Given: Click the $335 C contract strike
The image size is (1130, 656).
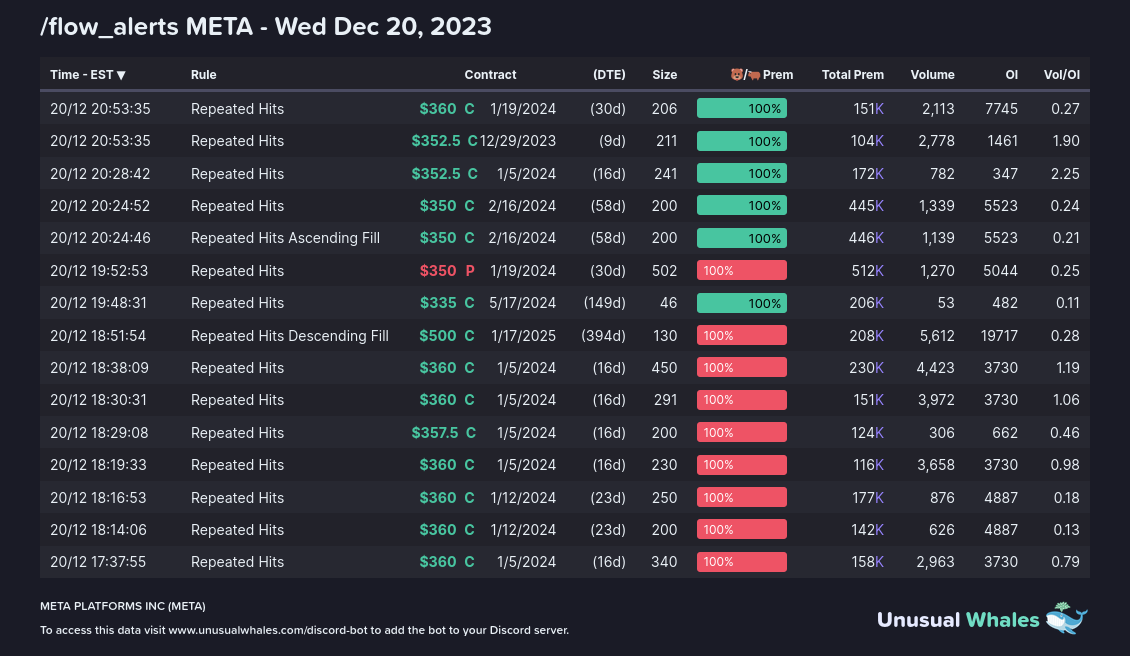Looking at the screenshot, I should (x=447, y=303).
